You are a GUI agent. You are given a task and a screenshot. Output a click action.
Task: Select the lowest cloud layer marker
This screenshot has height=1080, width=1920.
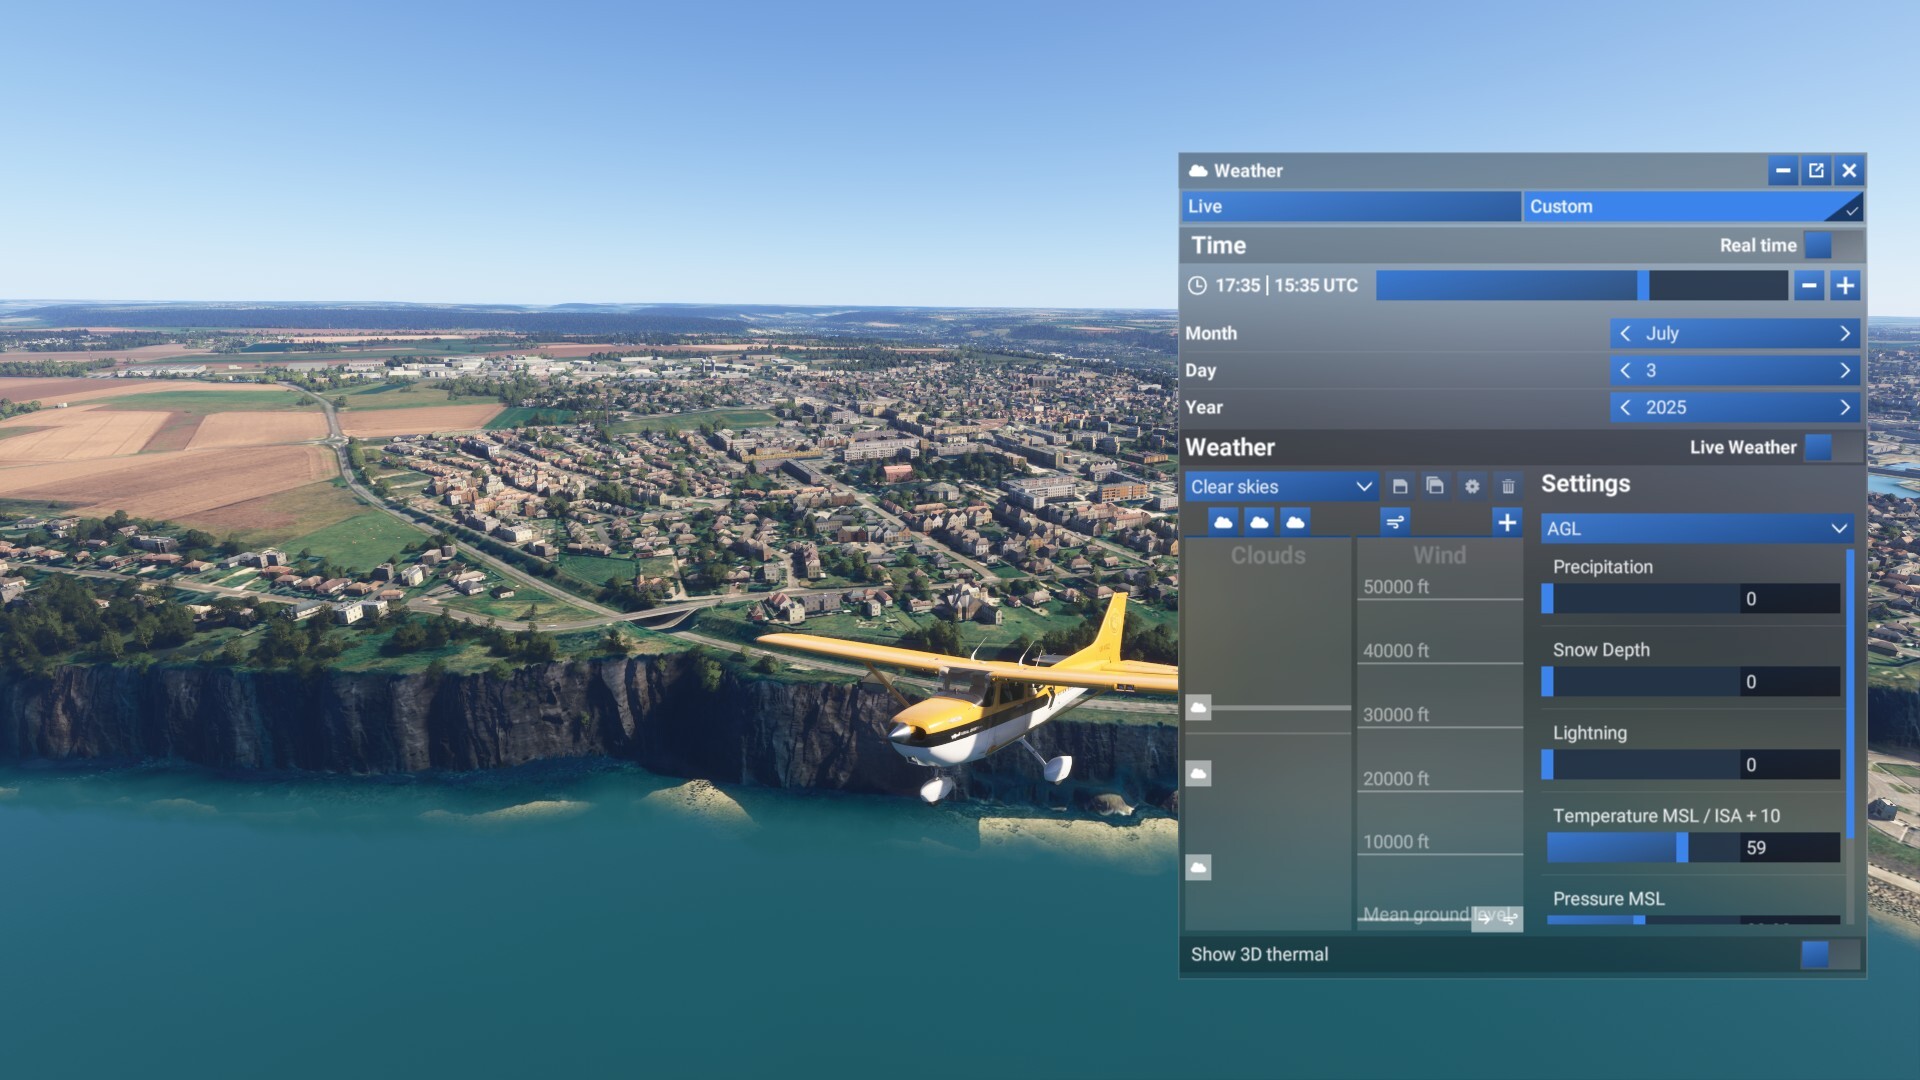[x=1198, y=867]
